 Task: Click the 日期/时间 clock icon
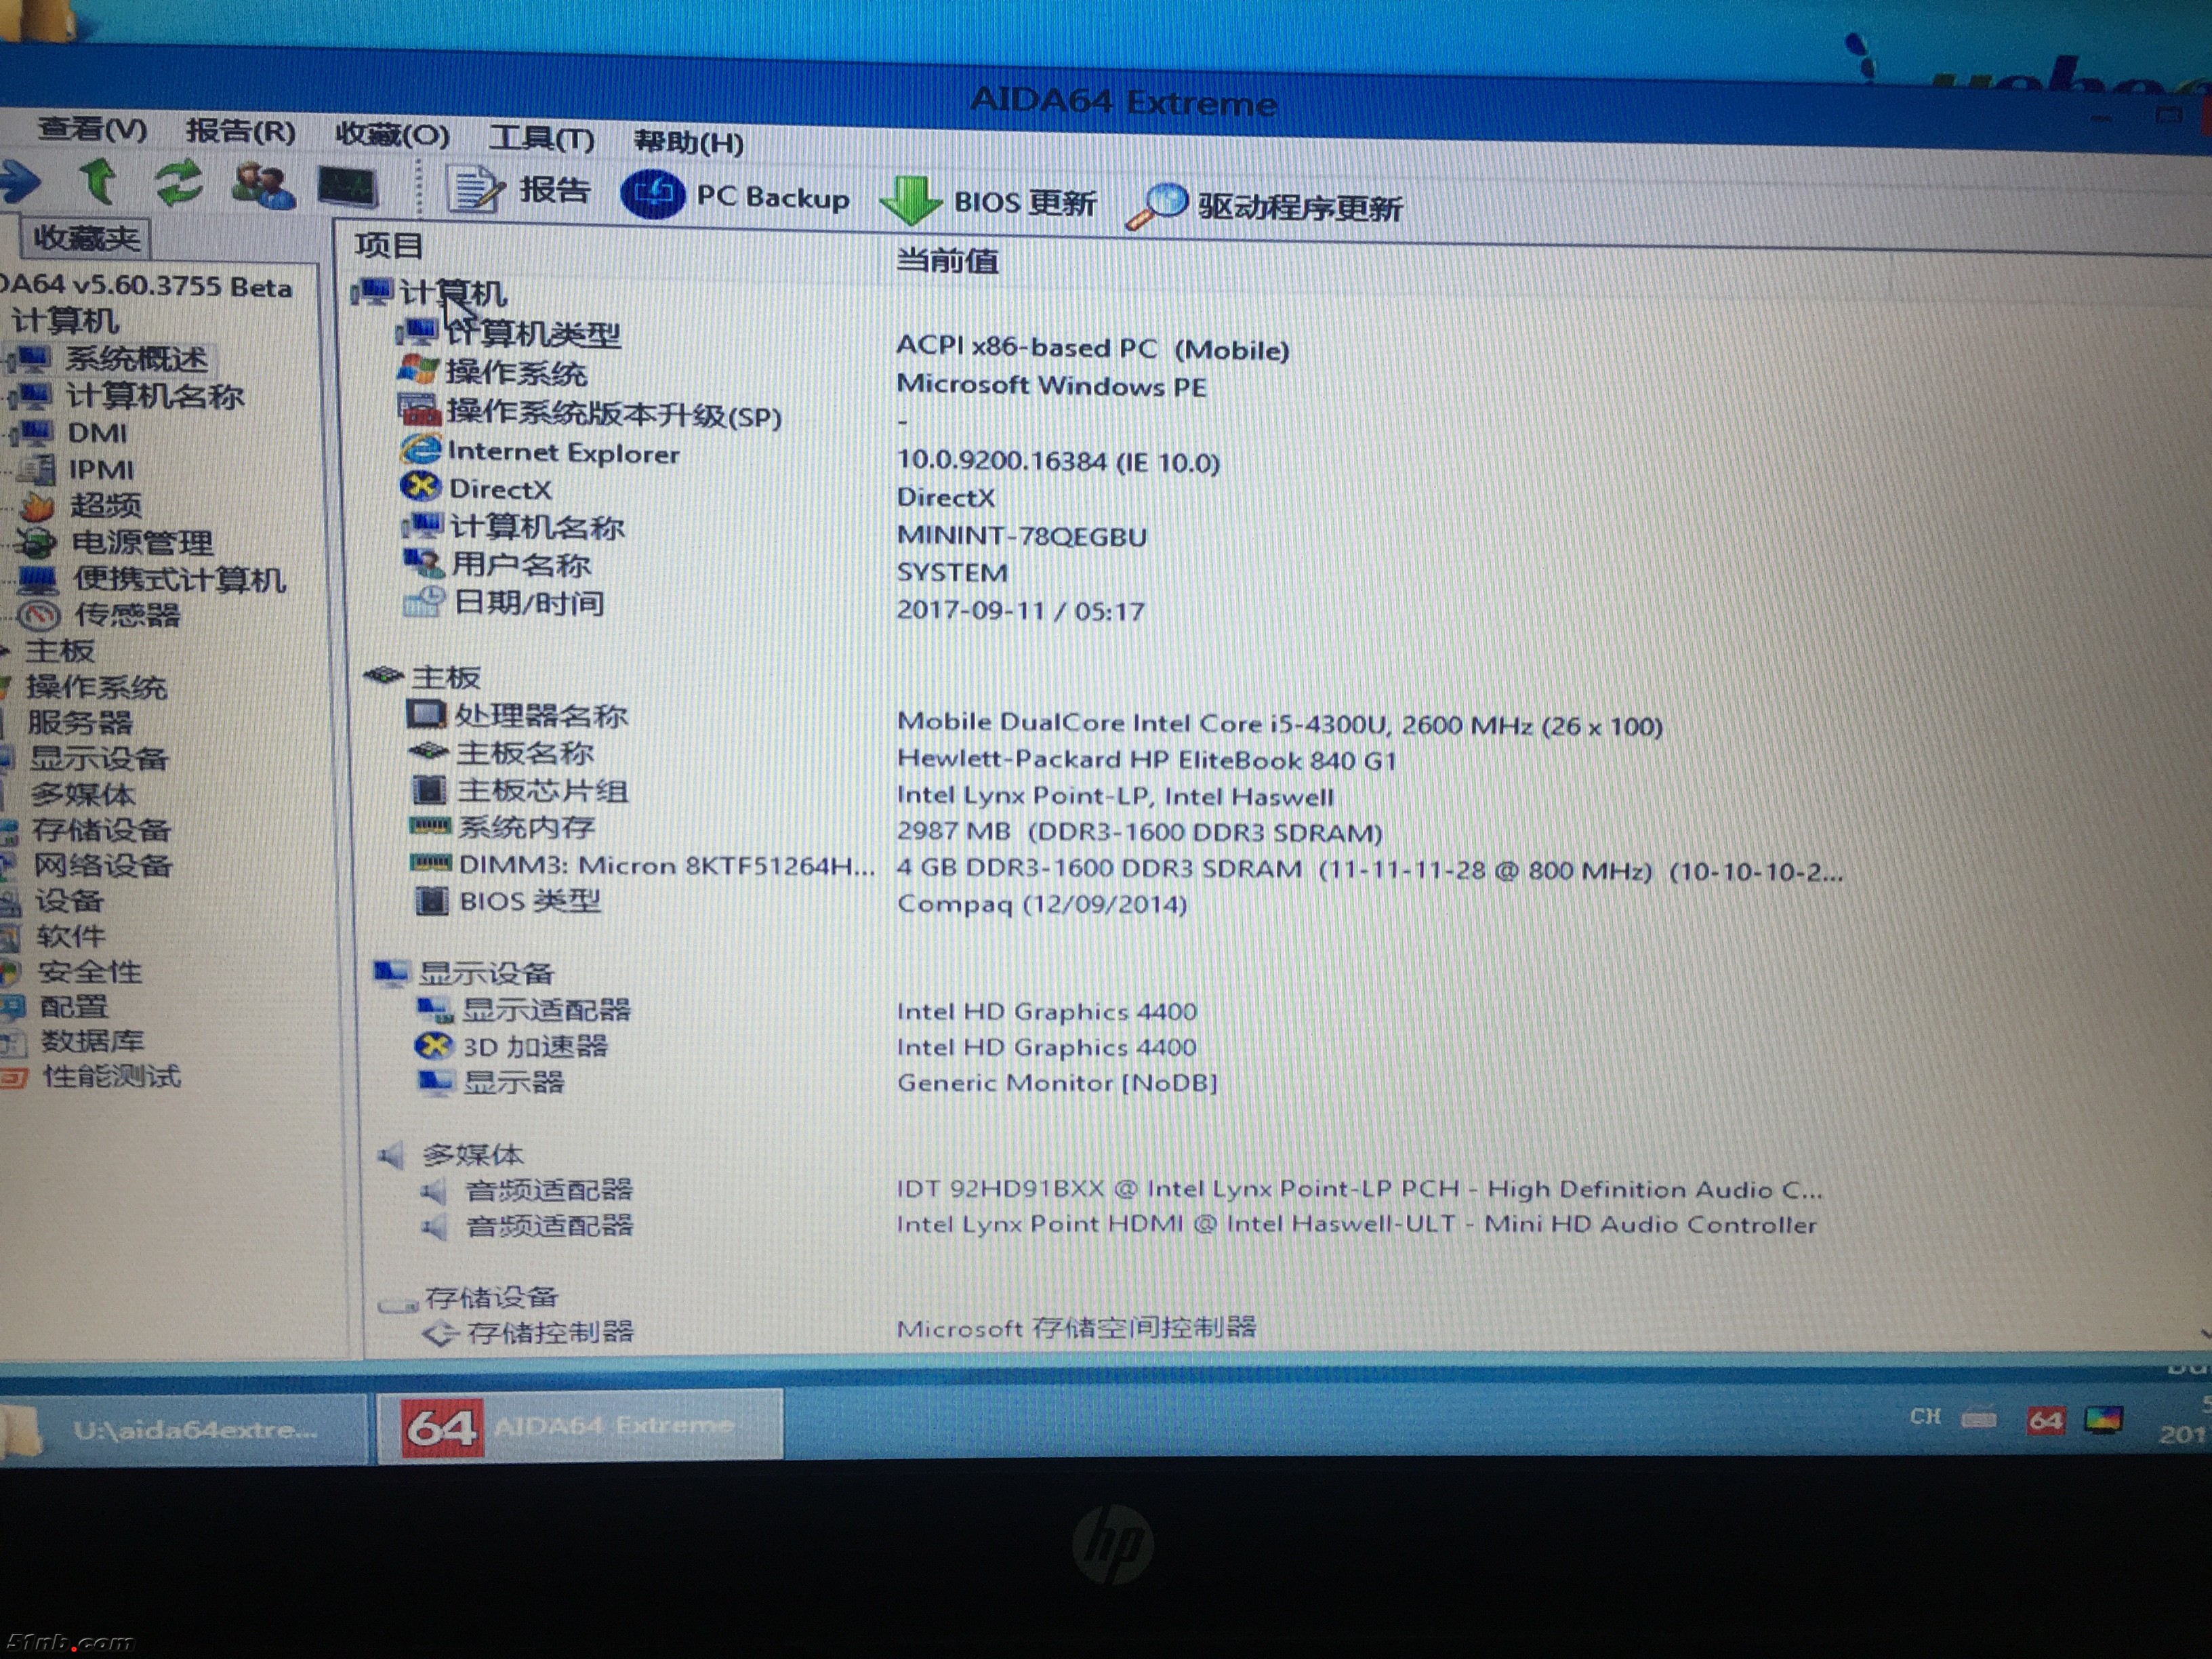tap(424, 602)
